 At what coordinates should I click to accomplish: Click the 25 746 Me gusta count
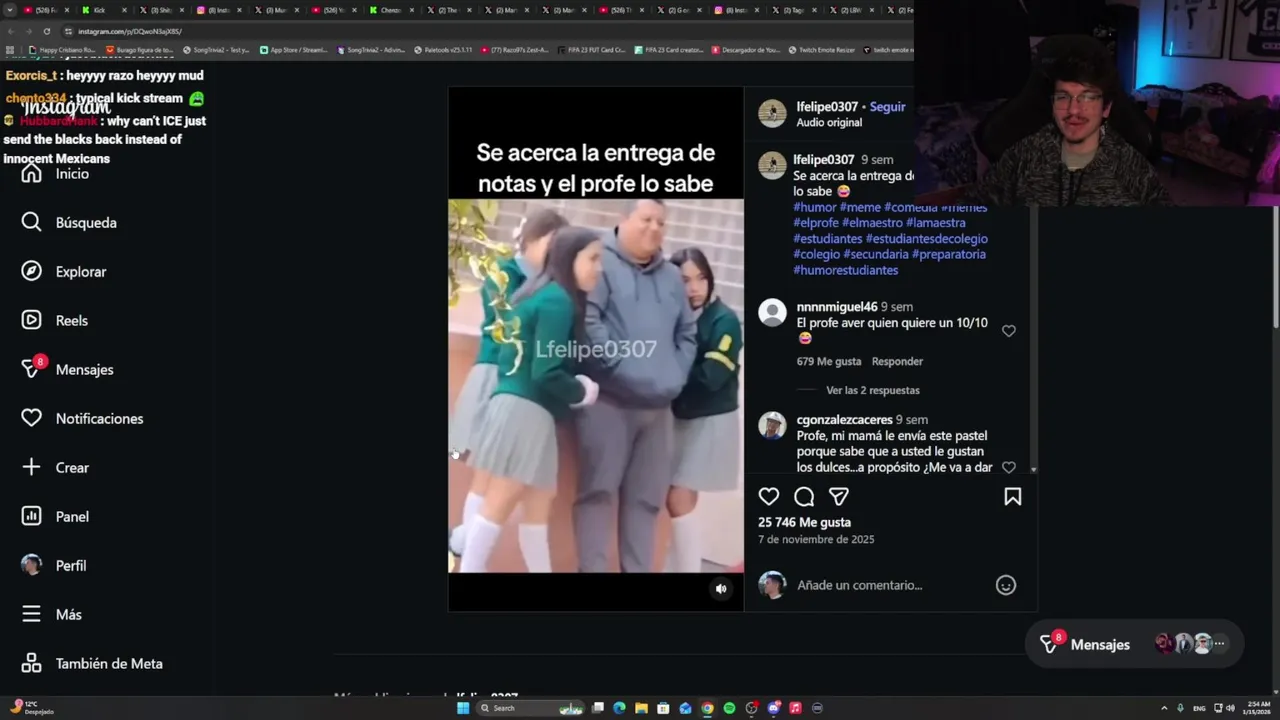(804, 522)
